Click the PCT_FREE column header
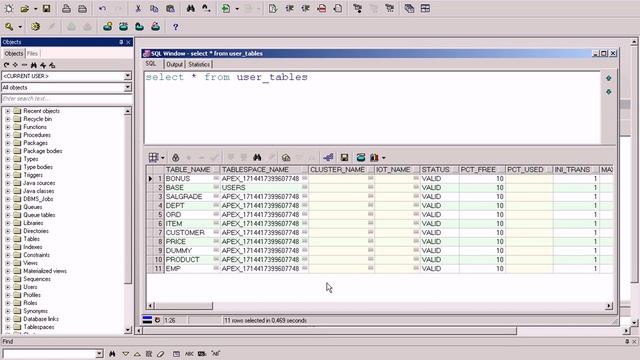Viewport: 640px width, 360px height. [x=482, y=170]
